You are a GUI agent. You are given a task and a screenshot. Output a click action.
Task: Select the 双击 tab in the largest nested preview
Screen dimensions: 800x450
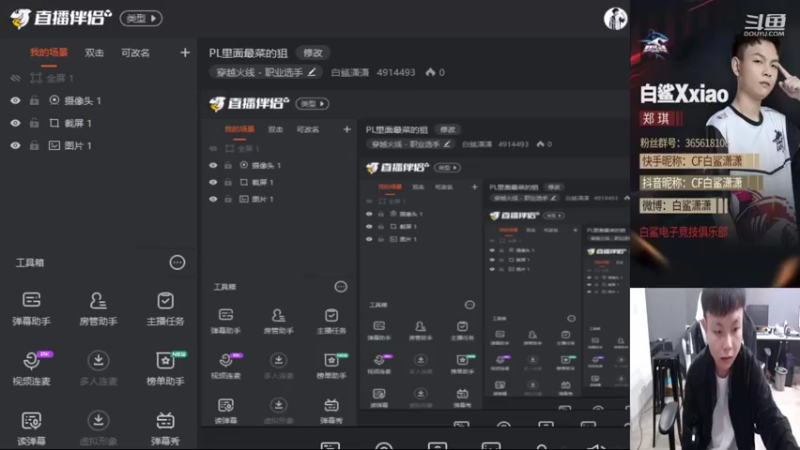pos(276,129)
